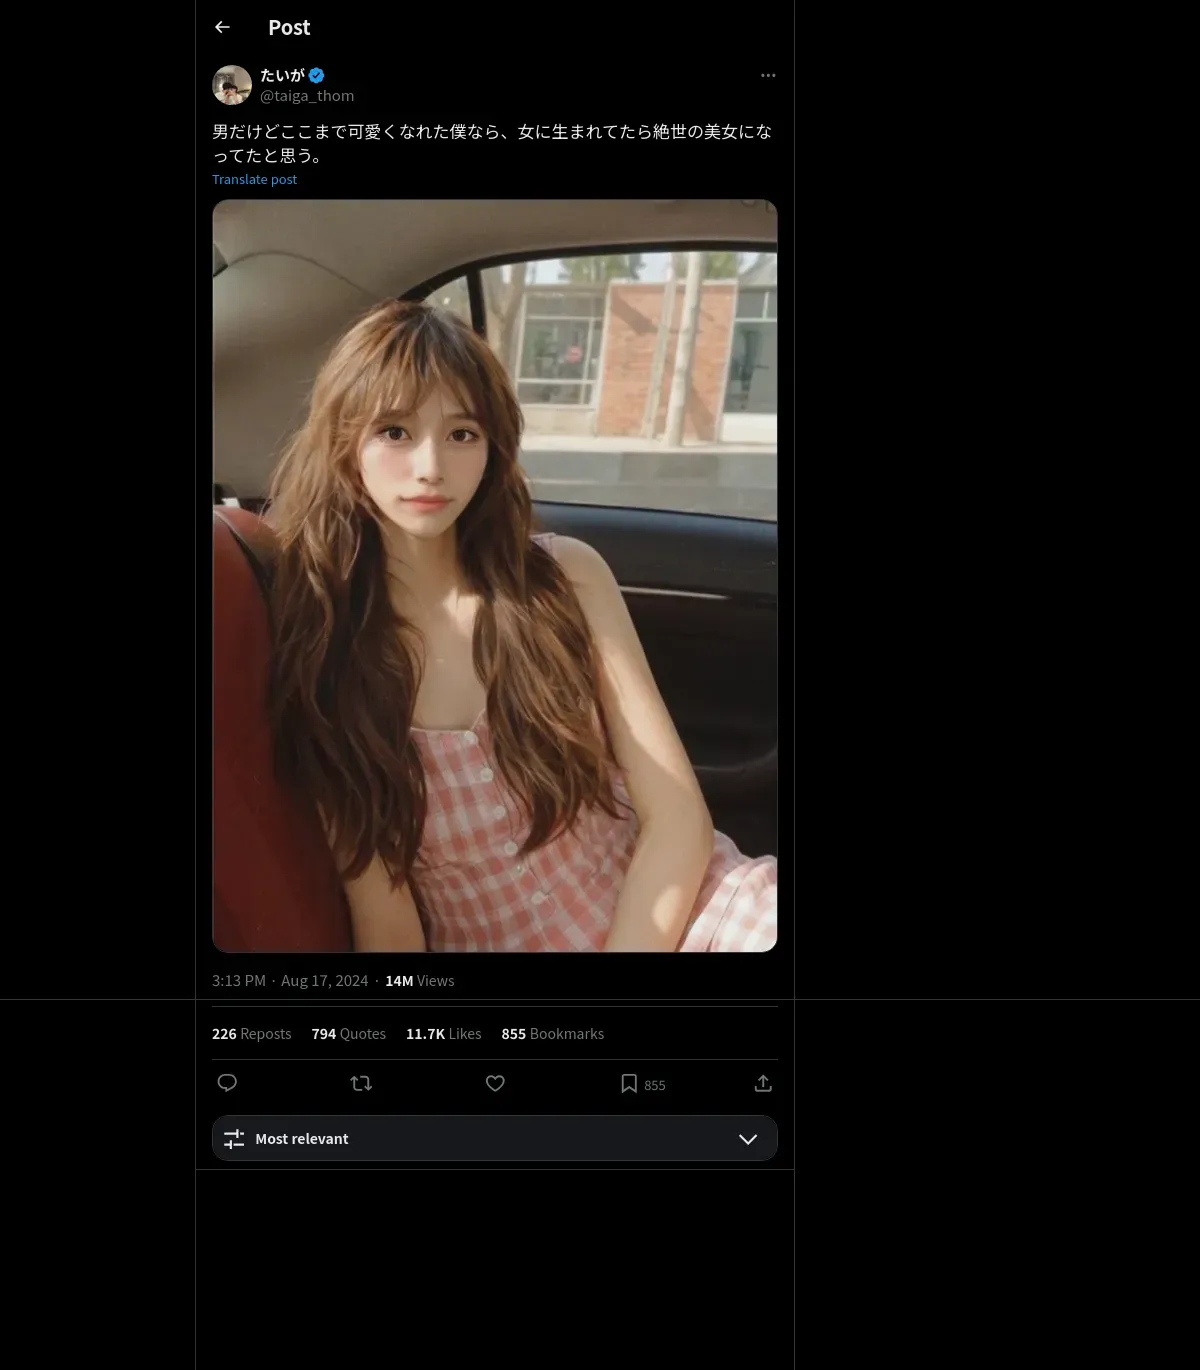1200x1370 pixels.
Task: Click the 855 Bookmarks count
Action: (552, 1034)
